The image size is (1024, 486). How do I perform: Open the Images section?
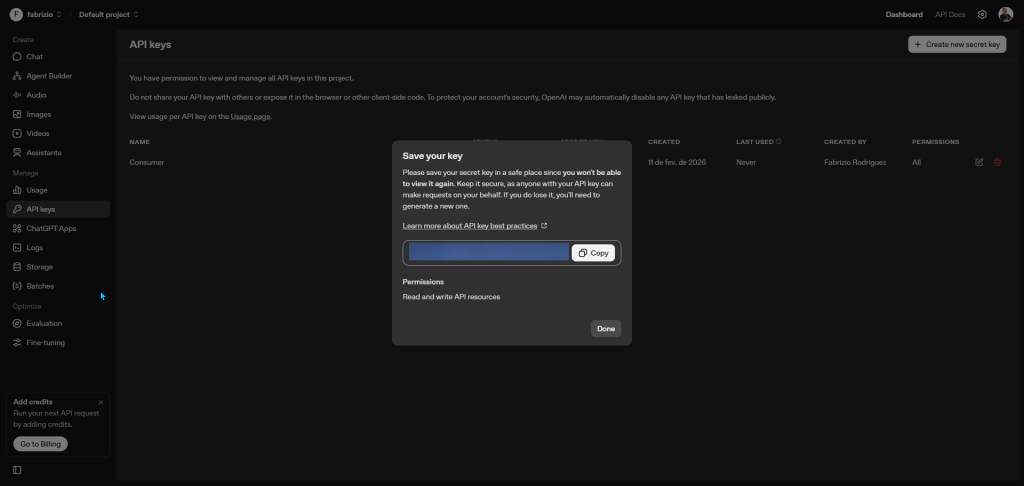point(39,114)
